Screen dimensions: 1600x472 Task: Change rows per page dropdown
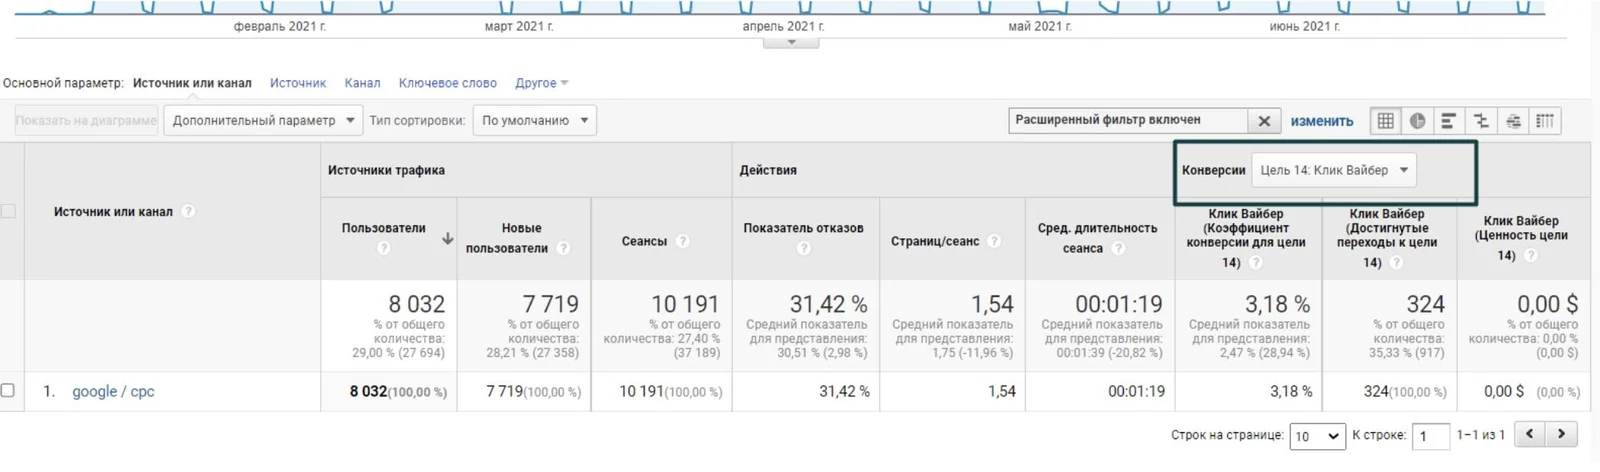tap(1317, 436)
